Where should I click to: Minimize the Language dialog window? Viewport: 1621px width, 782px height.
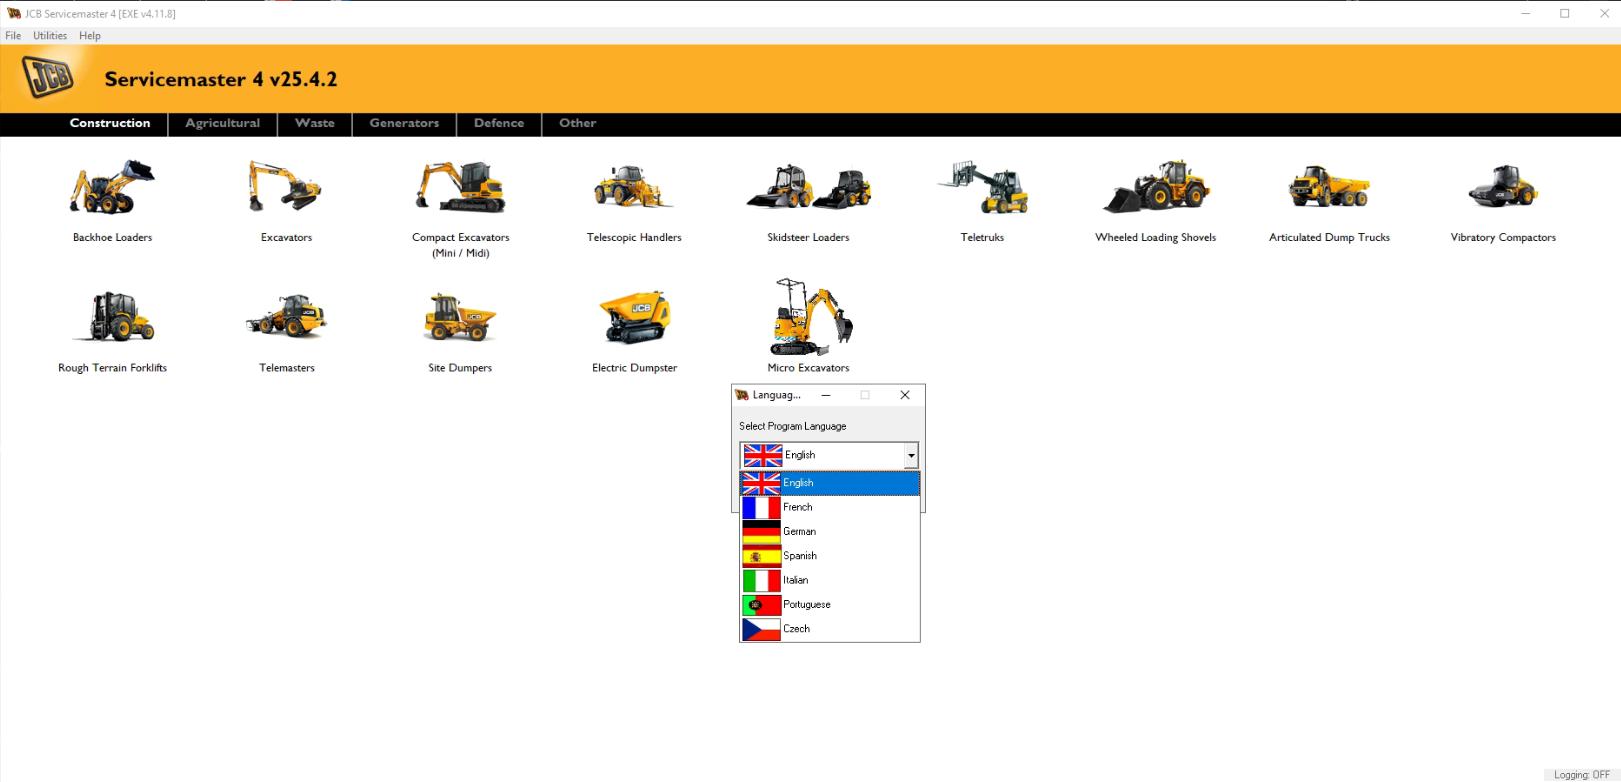pos(826,395)
